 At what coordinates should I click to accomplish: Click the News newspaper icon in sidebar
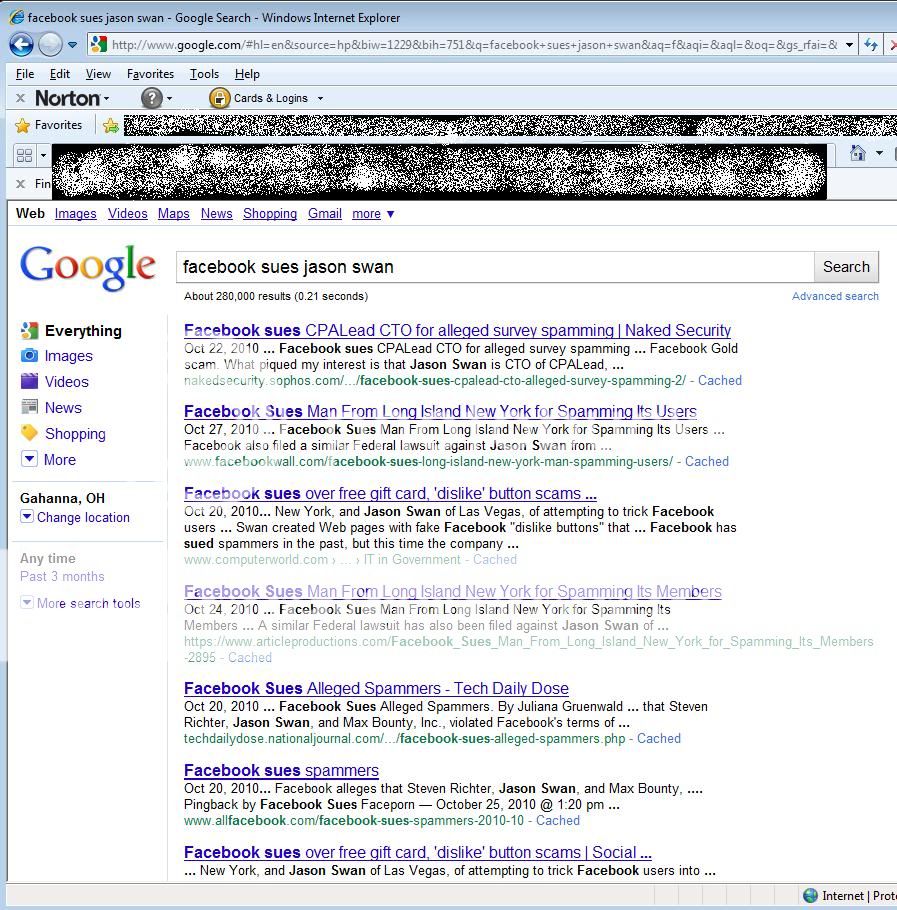29,407
